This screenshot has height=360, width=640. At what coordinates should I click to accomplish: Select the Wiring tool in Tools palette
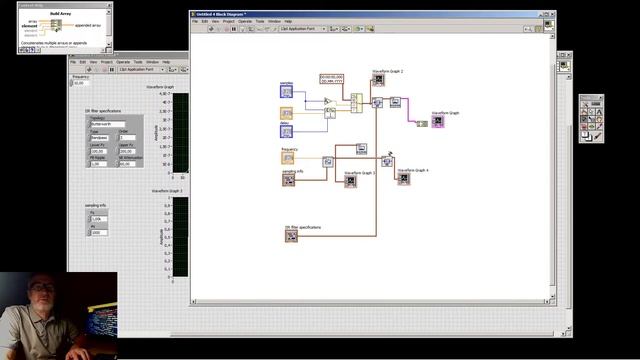(584, 119)
